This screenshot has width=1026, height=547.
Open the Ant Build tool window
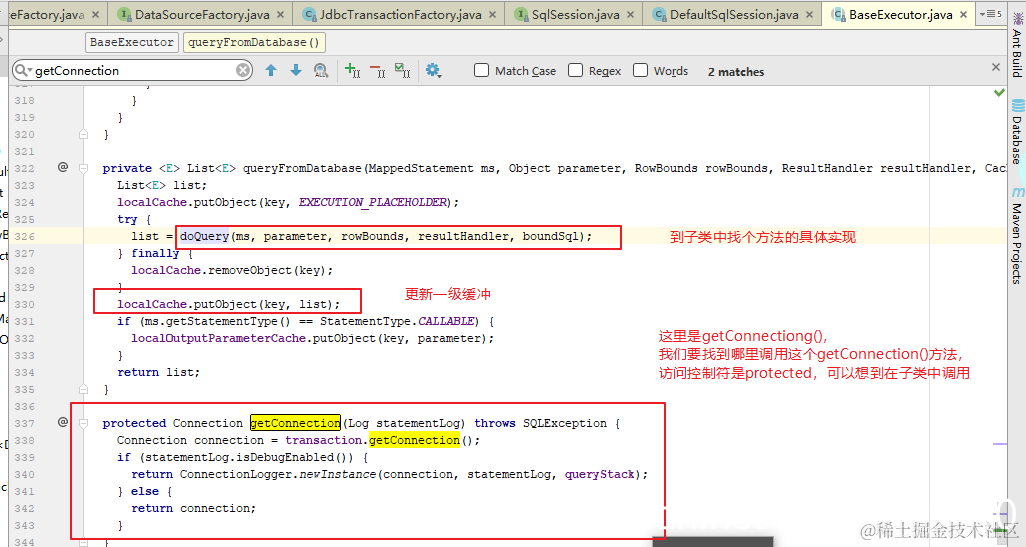click(1017, 46)
